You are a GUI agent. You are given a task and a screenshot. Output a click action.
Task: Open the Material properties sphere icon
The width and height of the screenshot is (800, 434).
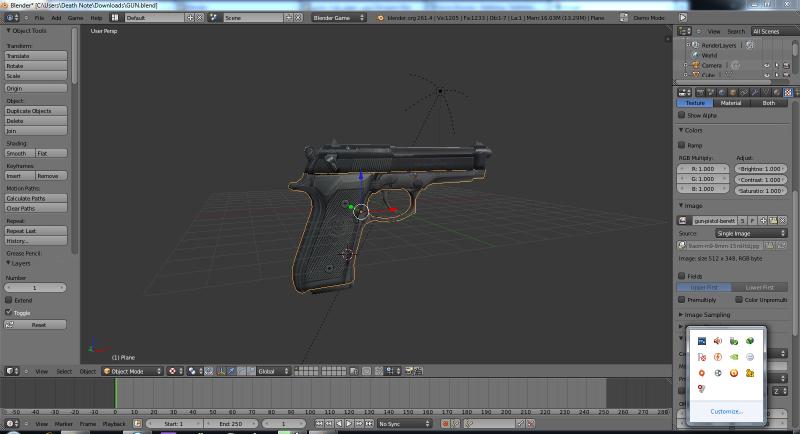click(x=777, y=92)
